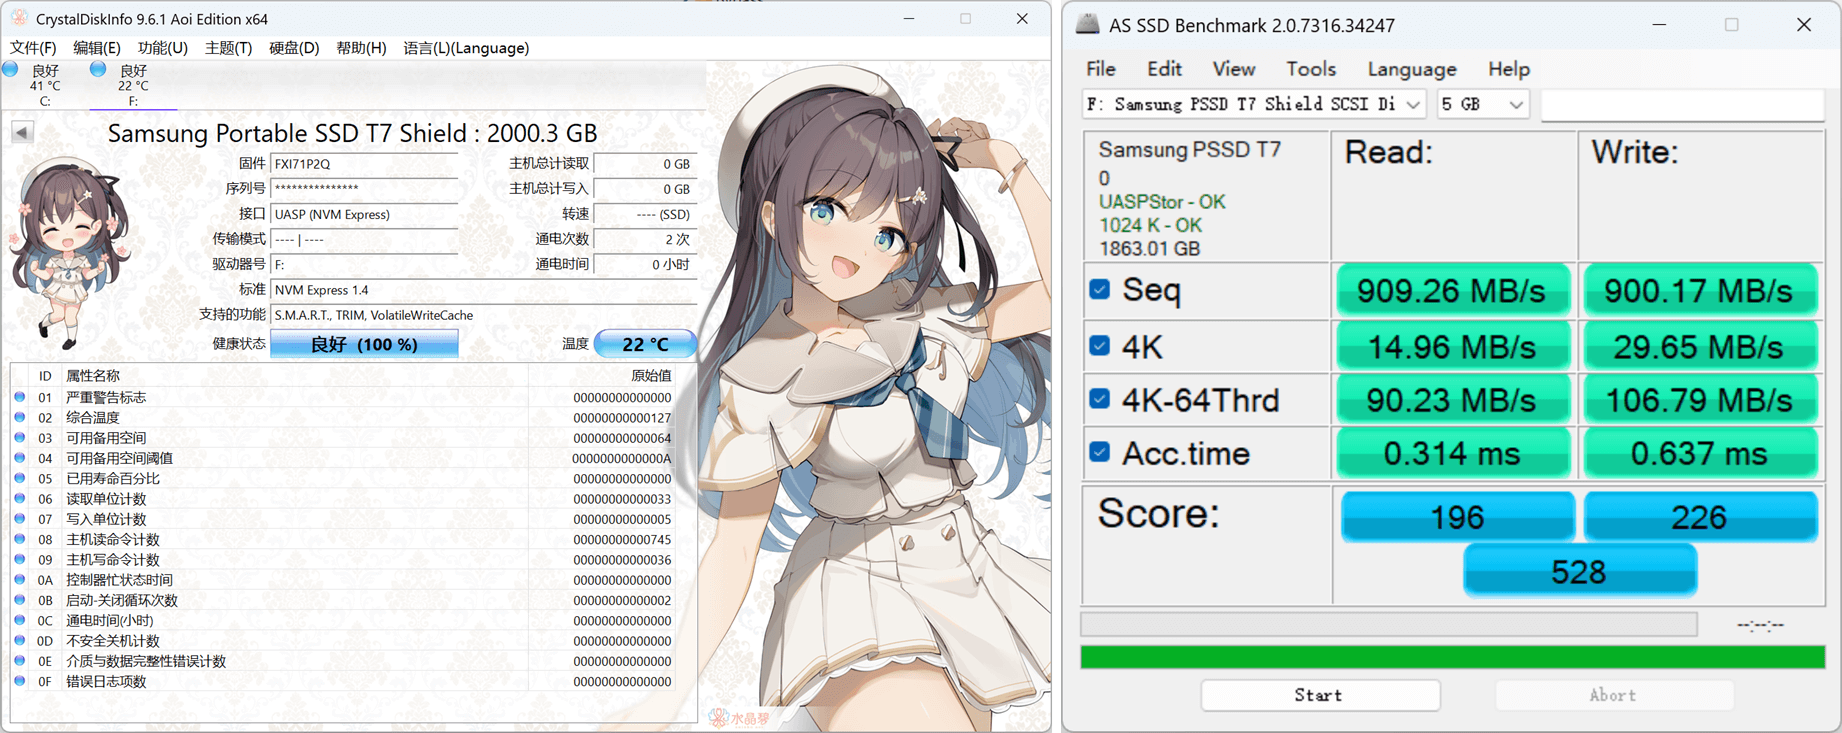Uncheck the Acc.time benchmark checkbox
The height and width of the screenshot is (733, 1842).
tap(1100, 453)
